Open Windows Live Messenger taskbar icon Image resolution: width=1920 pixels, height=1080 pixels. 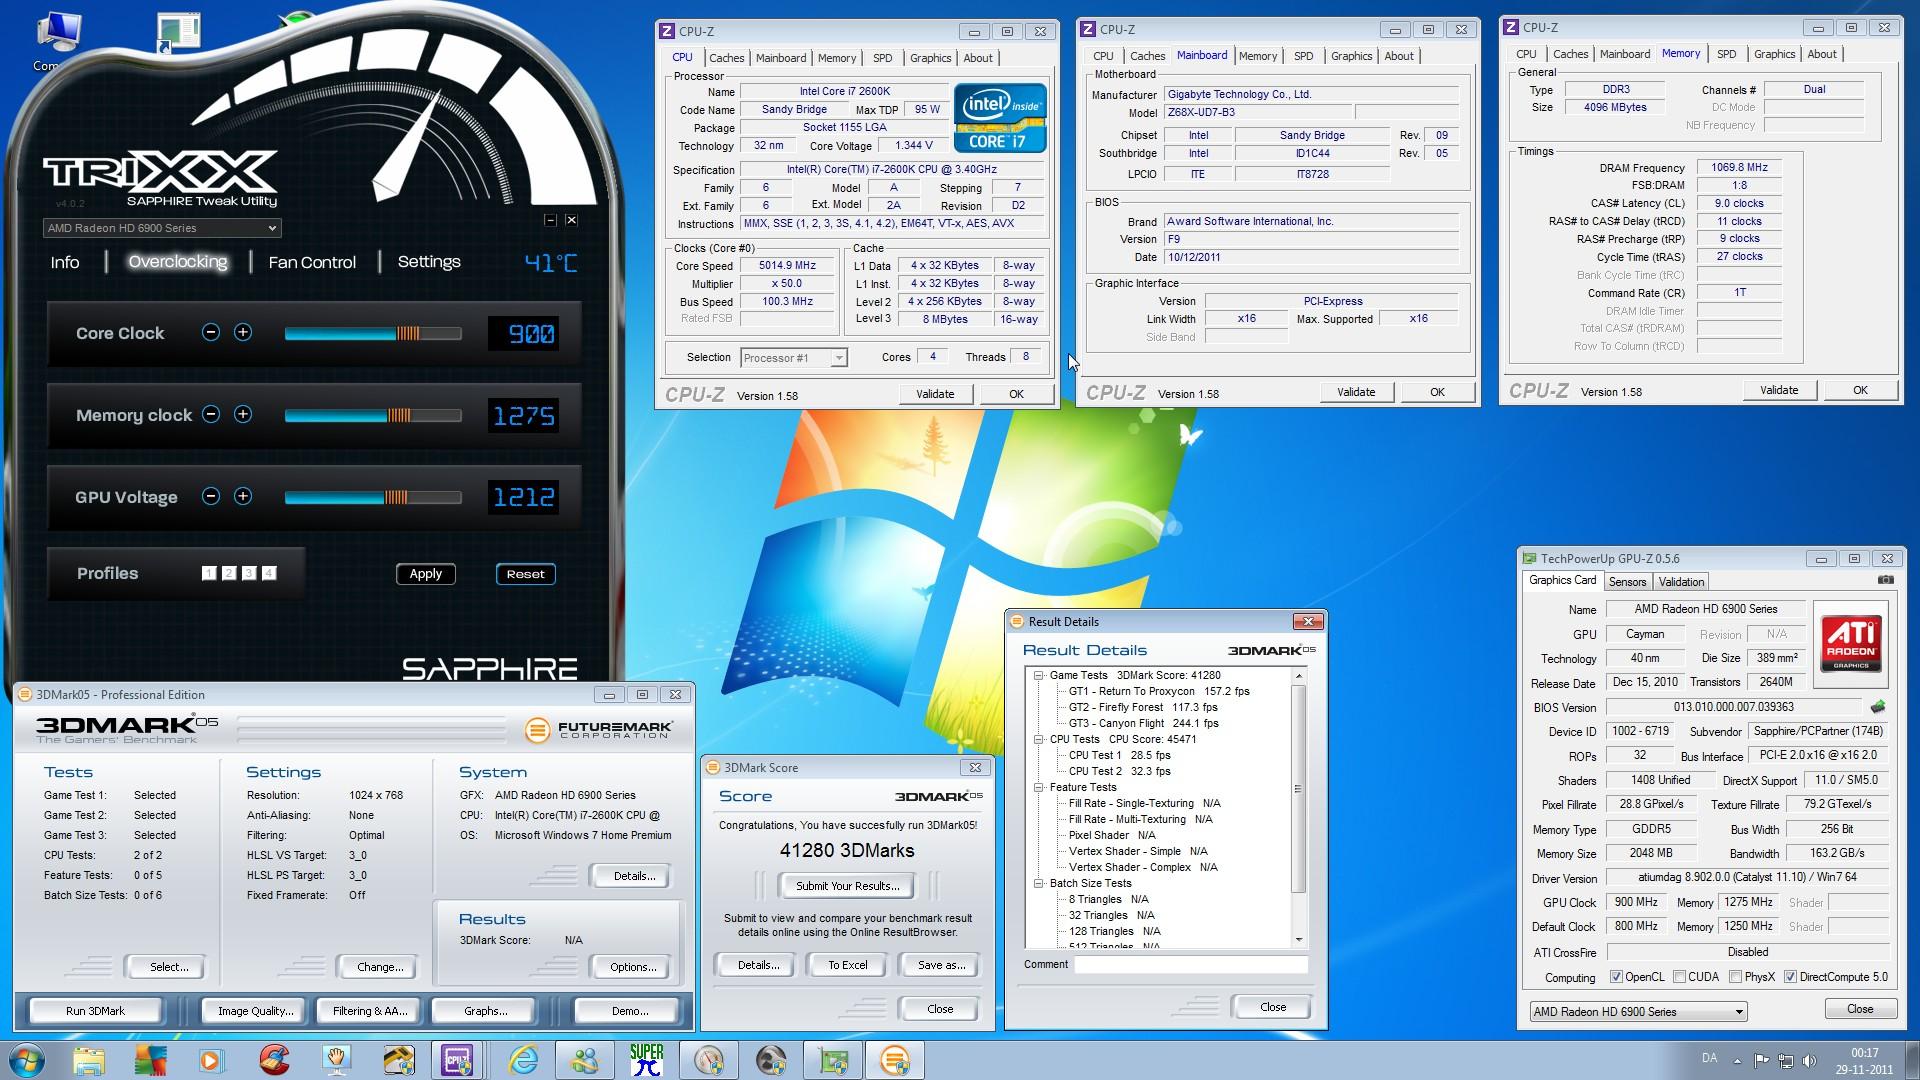click(585, 1060)
